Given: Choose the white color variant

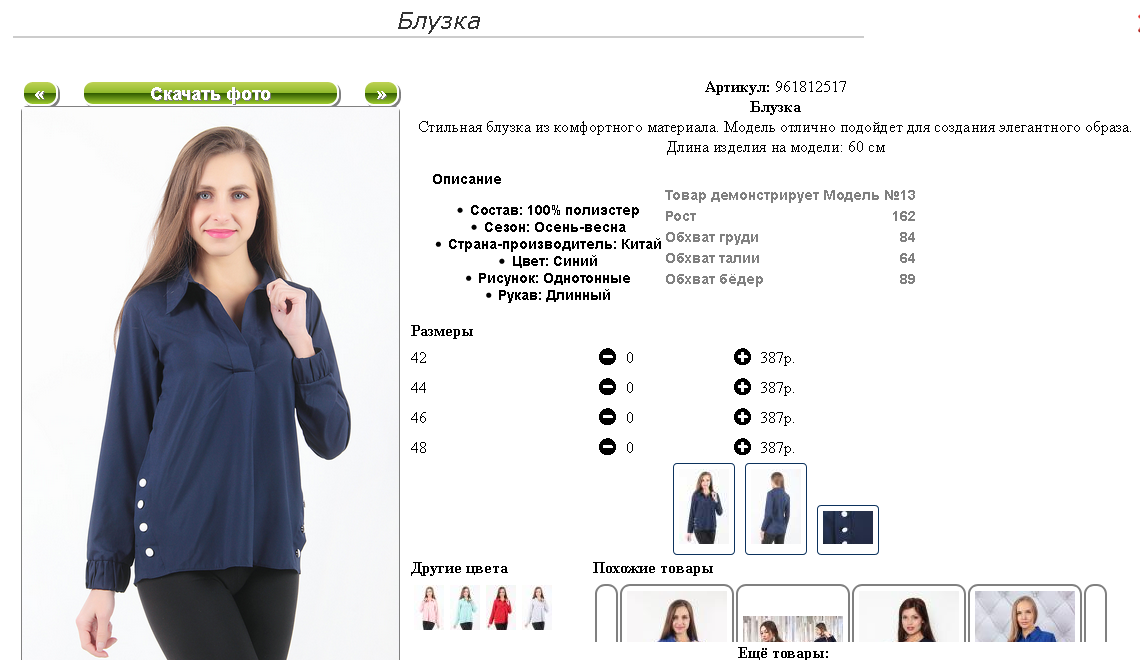Looking at the screenshot, I should (x=537, y=607).
